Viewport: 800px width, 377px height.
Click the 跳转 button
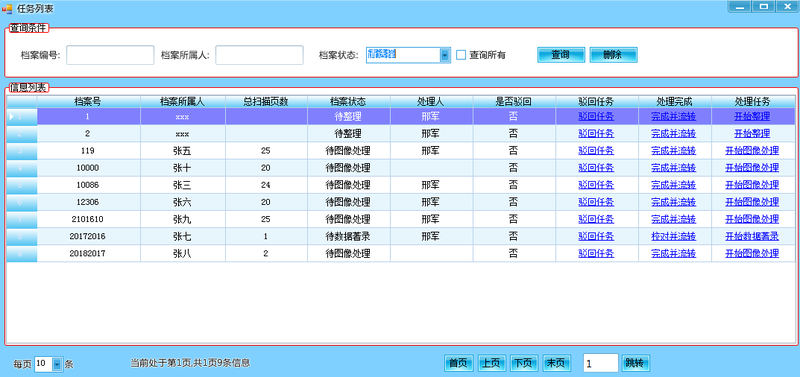pyautogui.click(x=635, y=363)
